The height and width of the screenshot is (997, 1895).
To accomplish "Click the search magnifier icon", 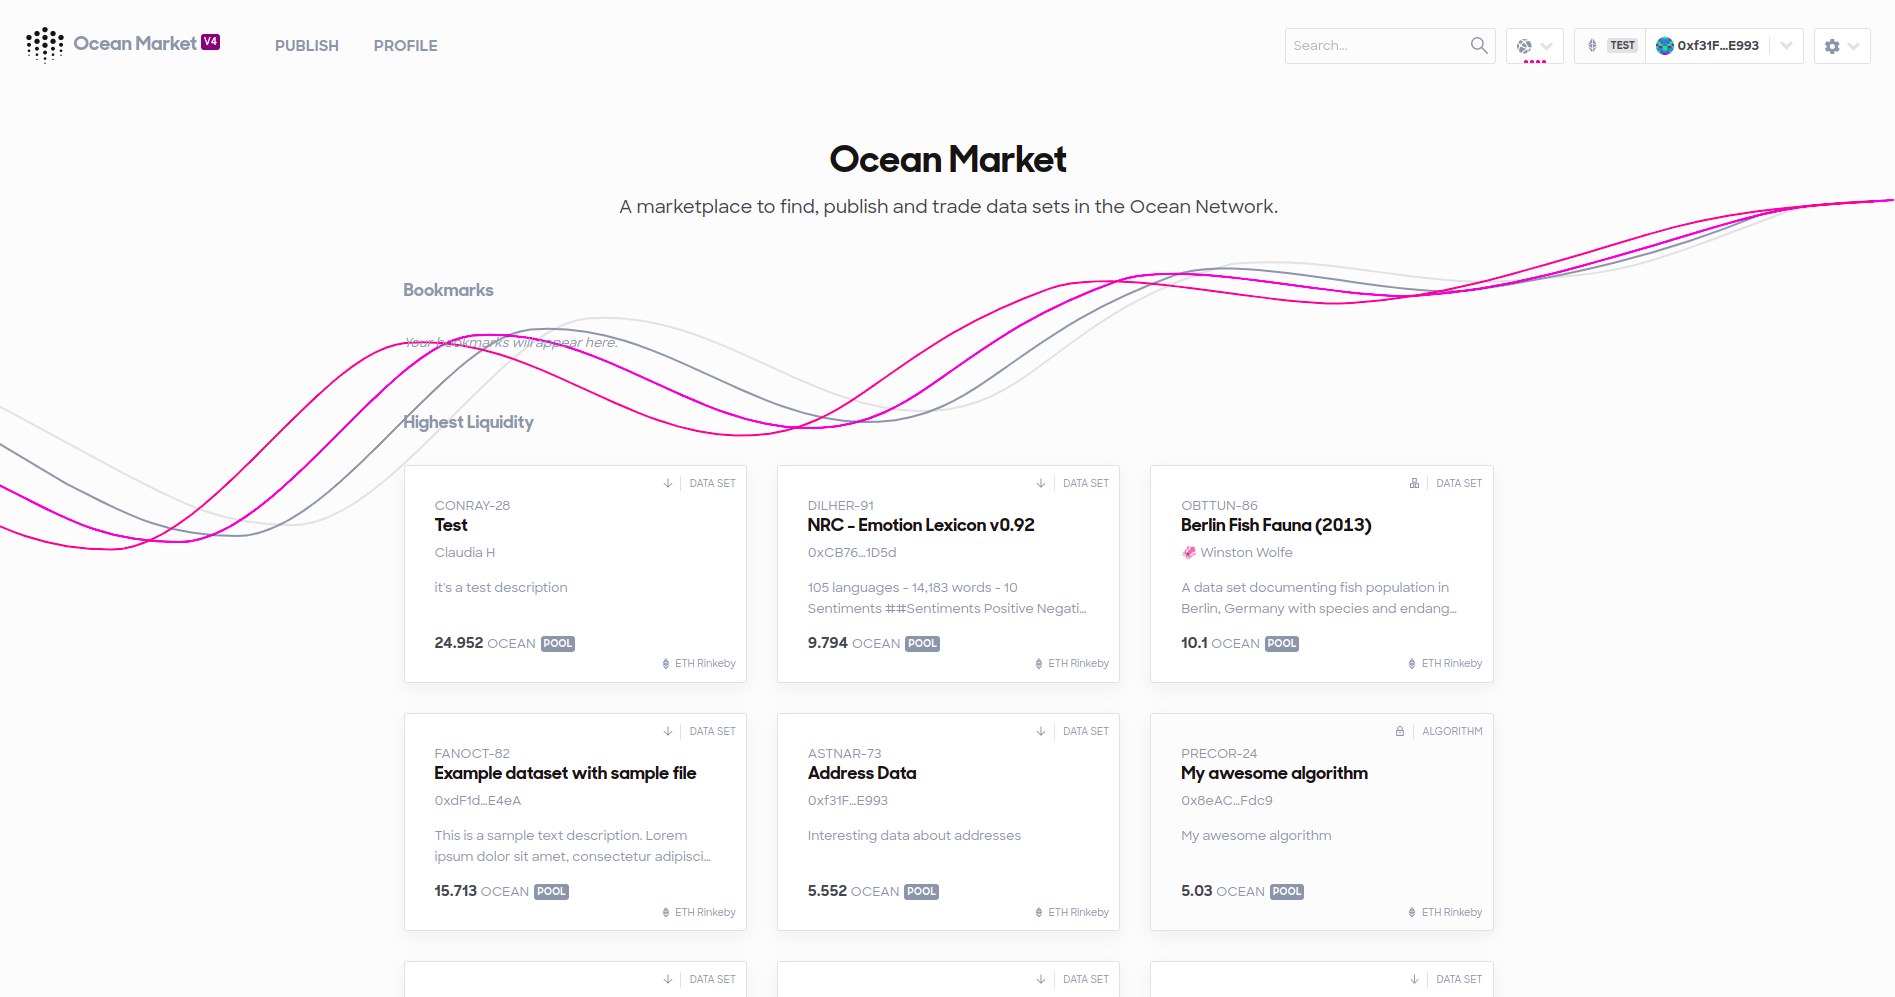I will tap(1479, 45).
